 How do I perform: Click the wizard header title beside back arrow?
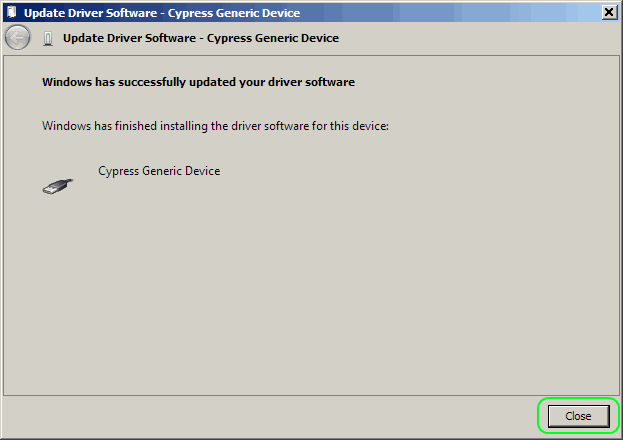(x=200, y=38)
